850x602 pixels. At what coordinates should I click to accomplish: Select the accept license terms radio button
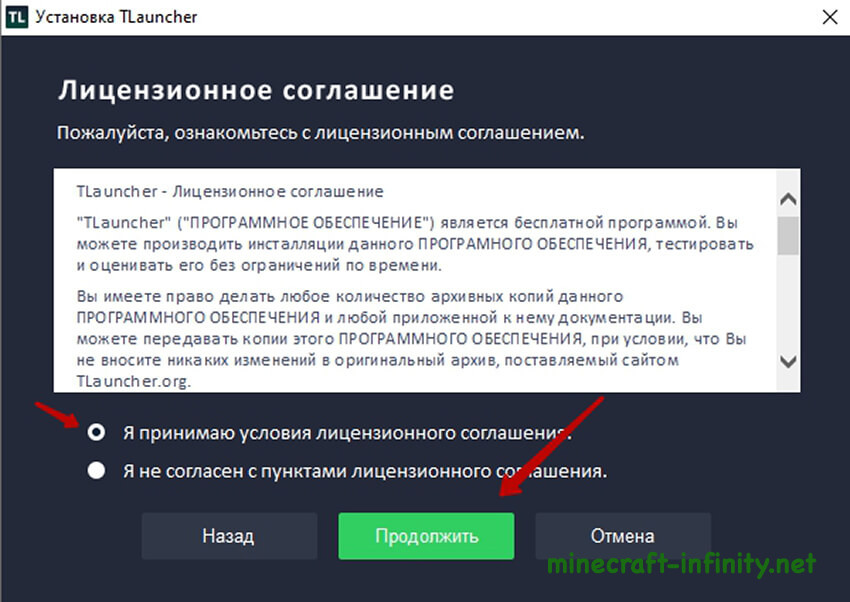click(x=96, y=432)
